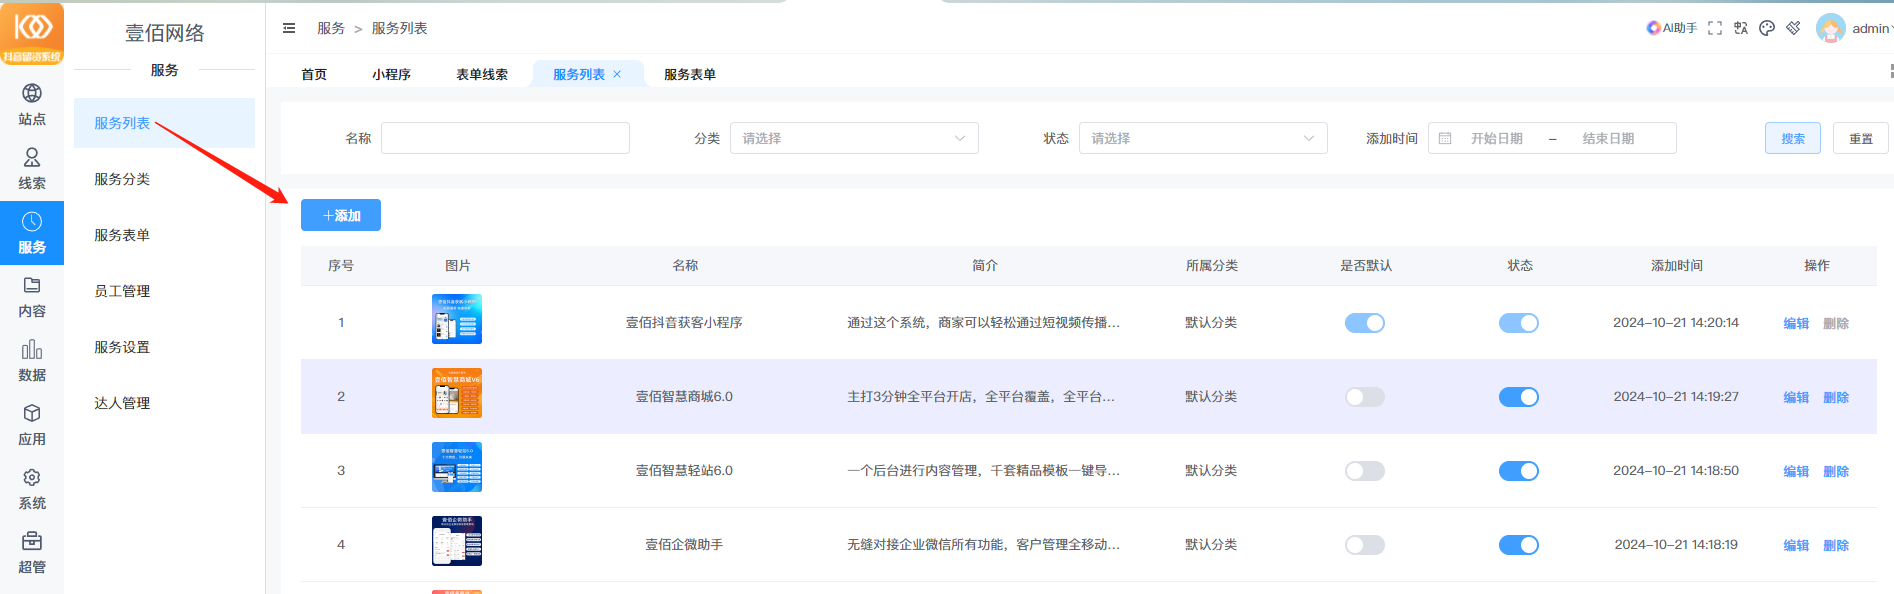Click 壹佰企微助手 name cell
Viewport: 1894px width, 594px height.
[684, 545]
